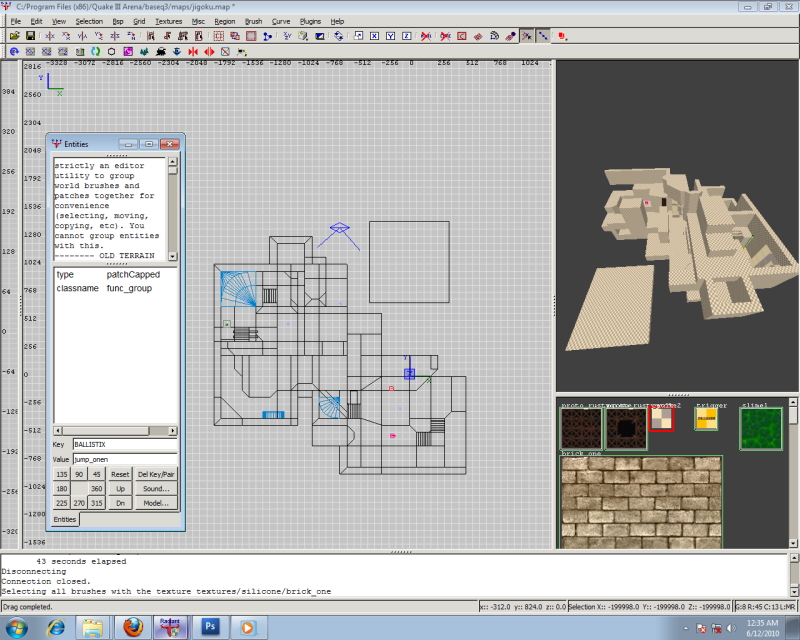Click the Value input field
800x640 pixels.
[125, 459]
